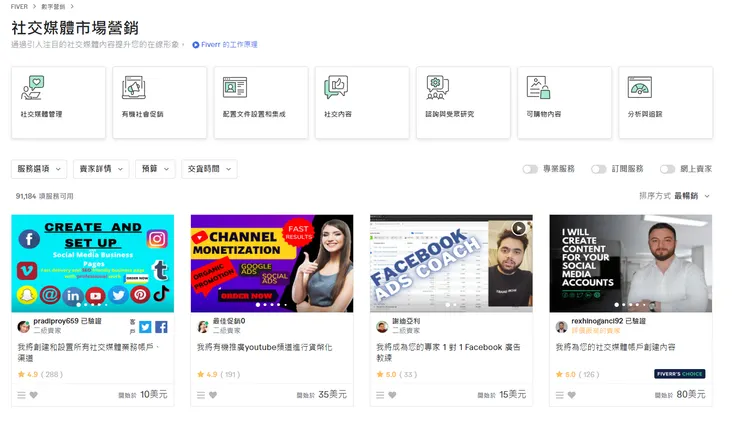740x421 pixels.
Task: Click the 5.0 (126) rating
Action: tap(577, 374)
